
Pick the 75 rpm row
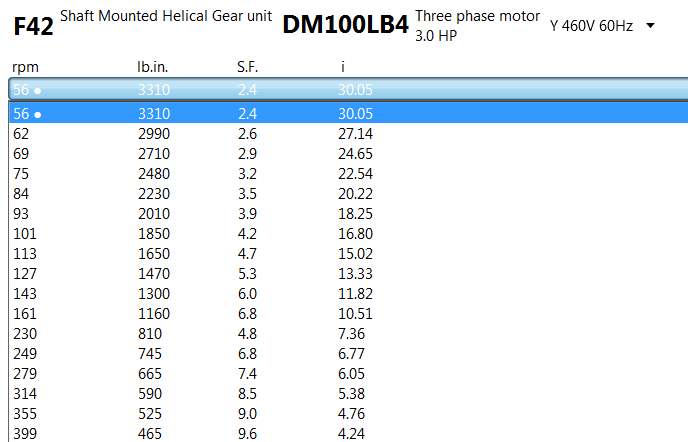[348, 173]
